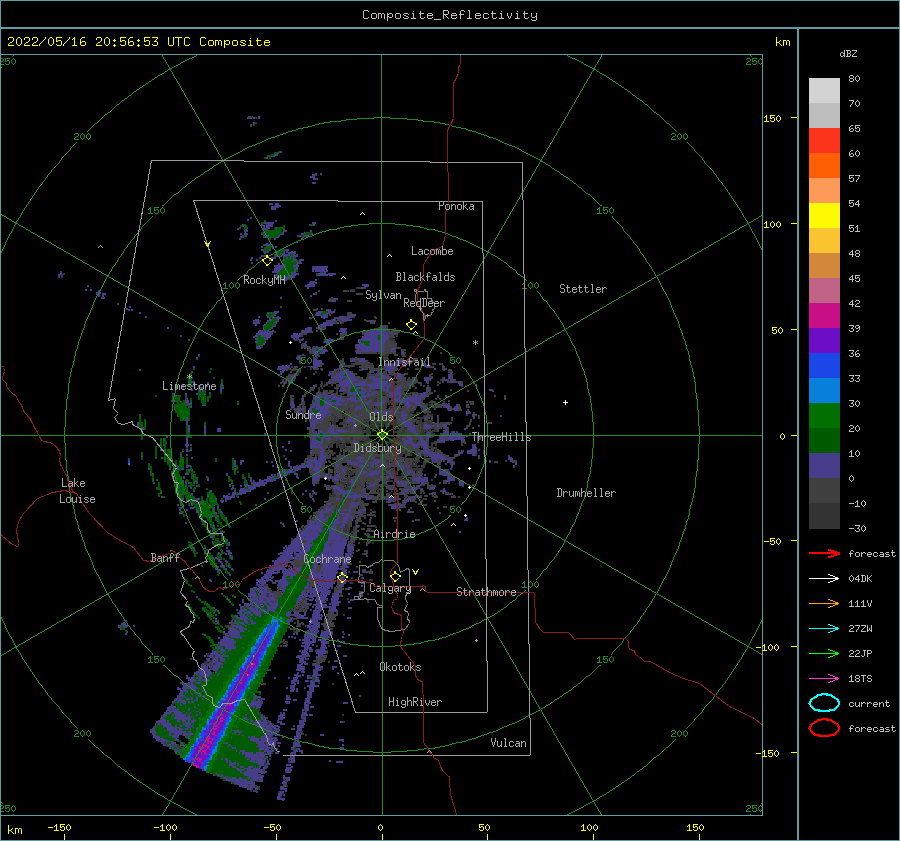Image resolution: width=900 pixels, height=841 pixels.
Task: Click the radar-site diamond marker under Olds
Action: (x=382, y=435)
